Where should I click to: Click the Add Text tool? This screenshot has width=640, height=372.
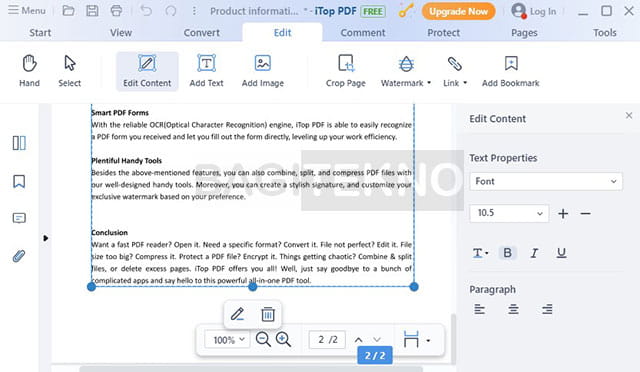(x=207, y=71)
